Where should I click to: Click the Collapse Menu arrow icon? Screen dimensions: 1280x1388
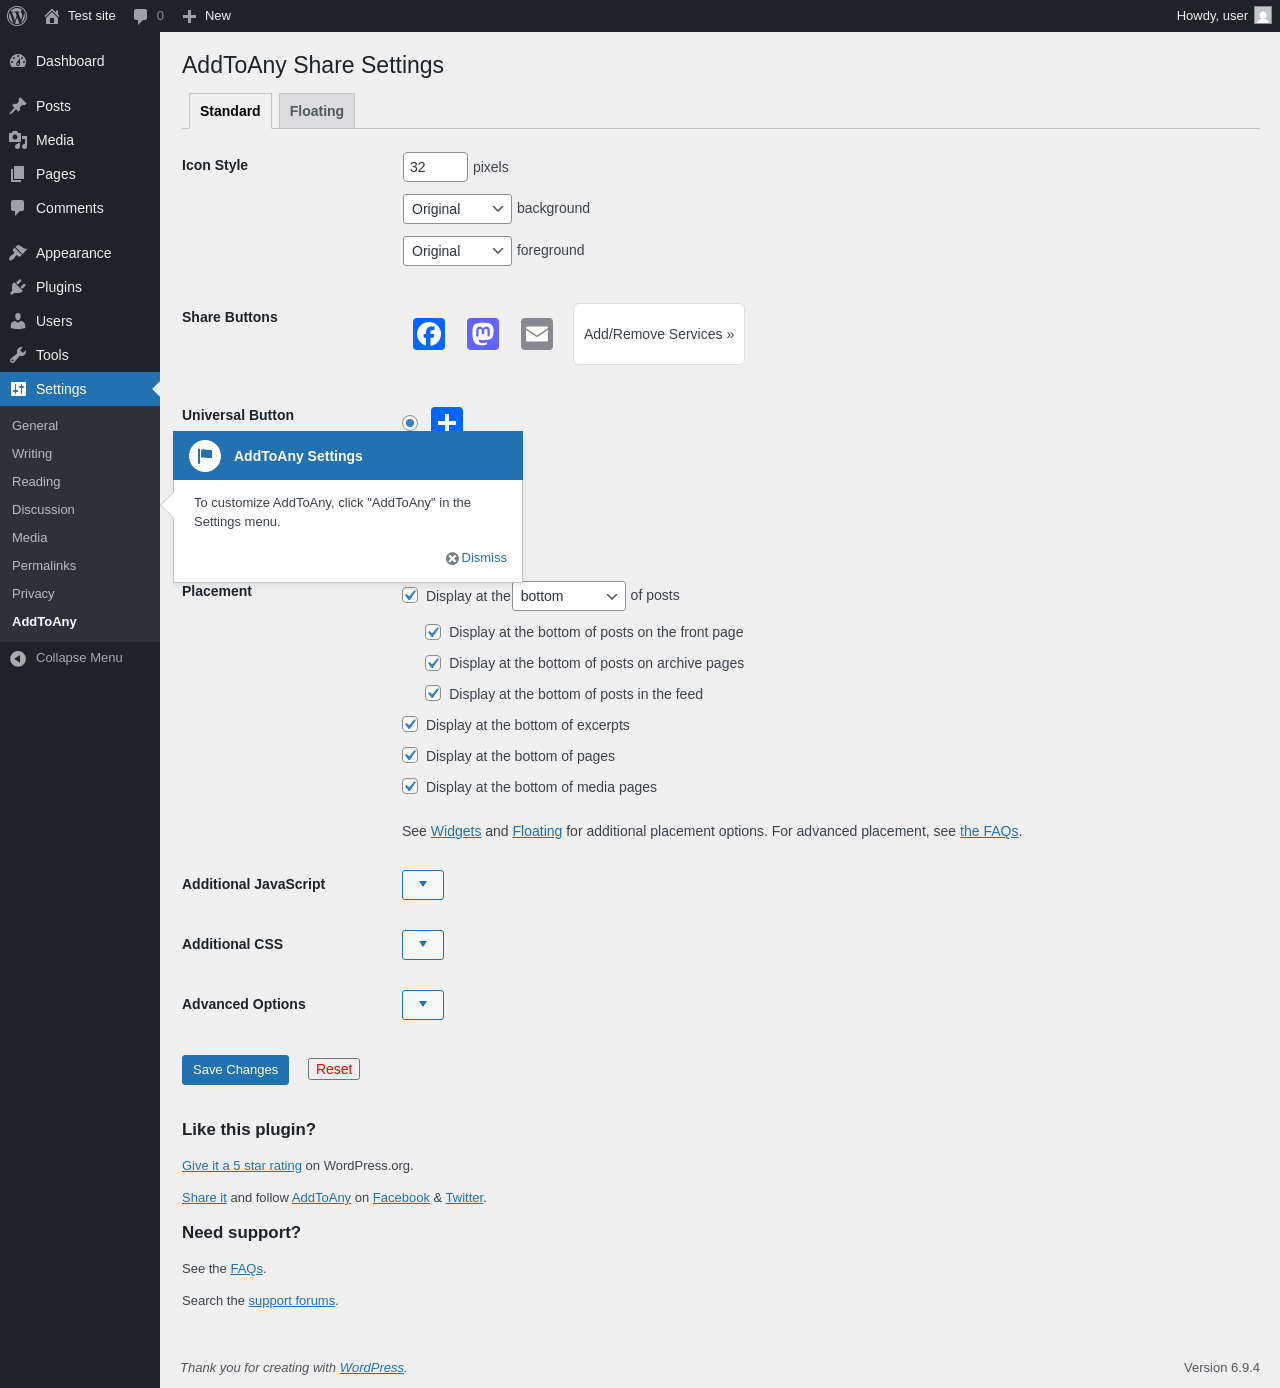coord(18,658)
